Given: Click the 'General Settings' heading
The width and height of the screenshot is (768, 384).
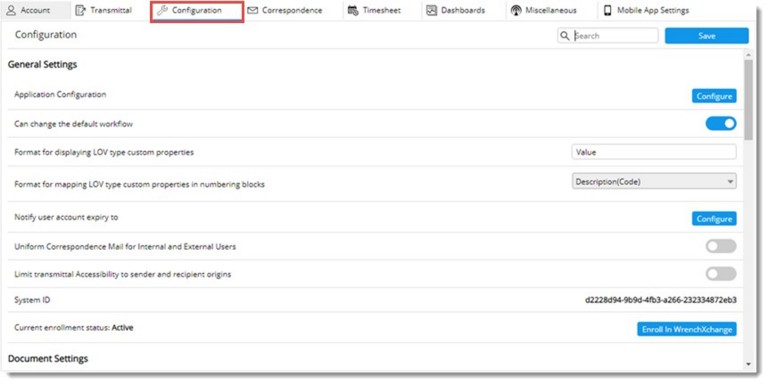Looking at the screenshot, I should pos(43,65).
